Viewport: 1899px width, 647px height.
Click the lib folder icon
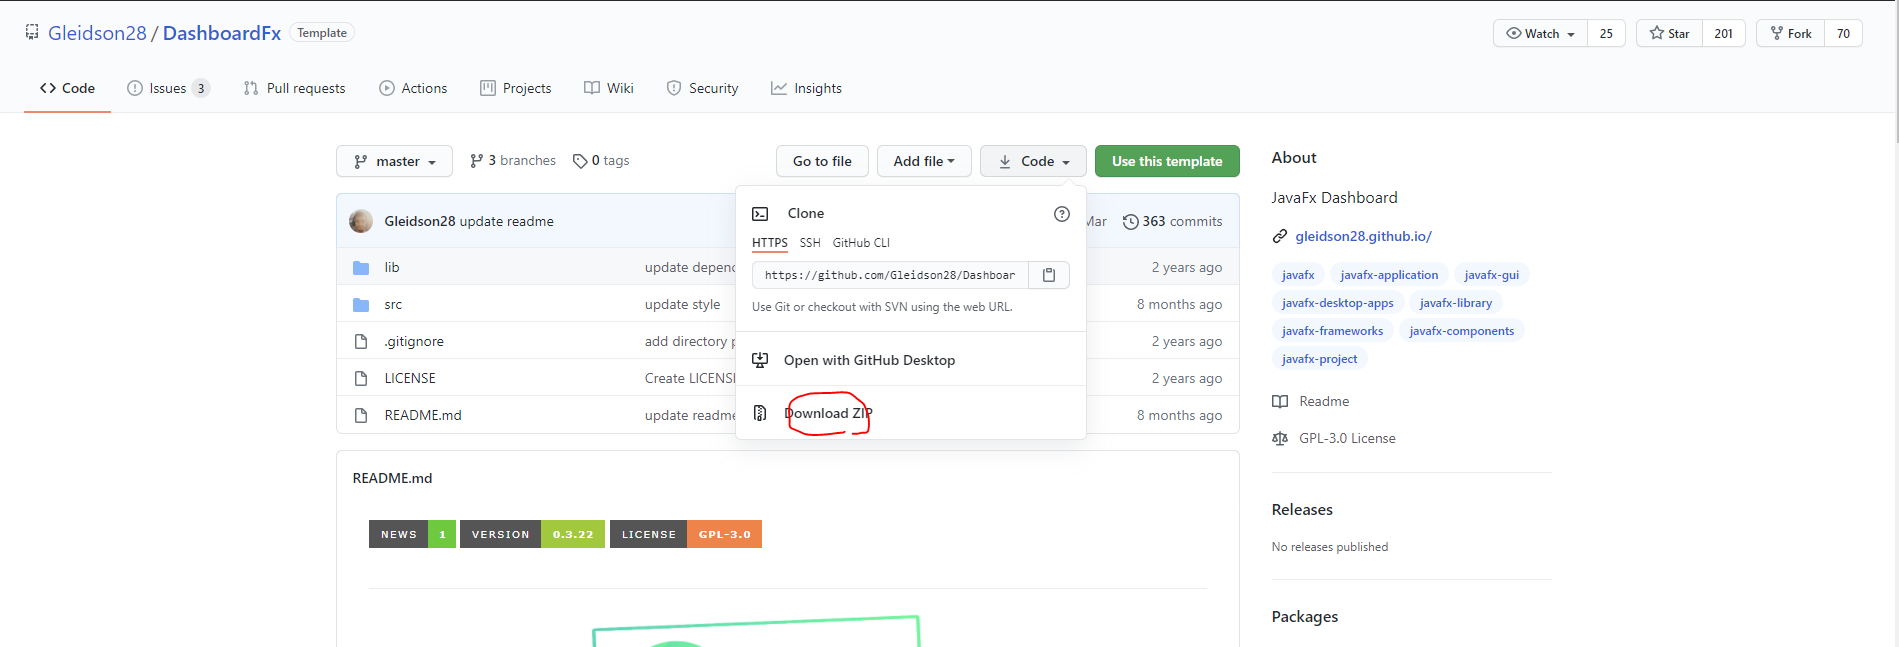(361, 268)
